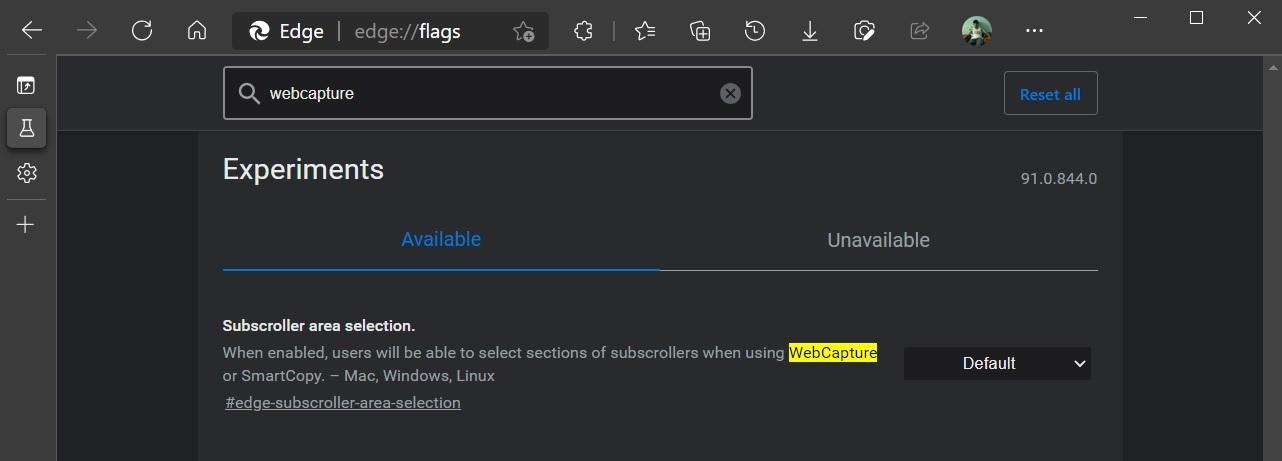The width and height of the screenshot is (1282, 461).
Task: Open the Home page
Action: pyautogui.click(x=197, y=31)
